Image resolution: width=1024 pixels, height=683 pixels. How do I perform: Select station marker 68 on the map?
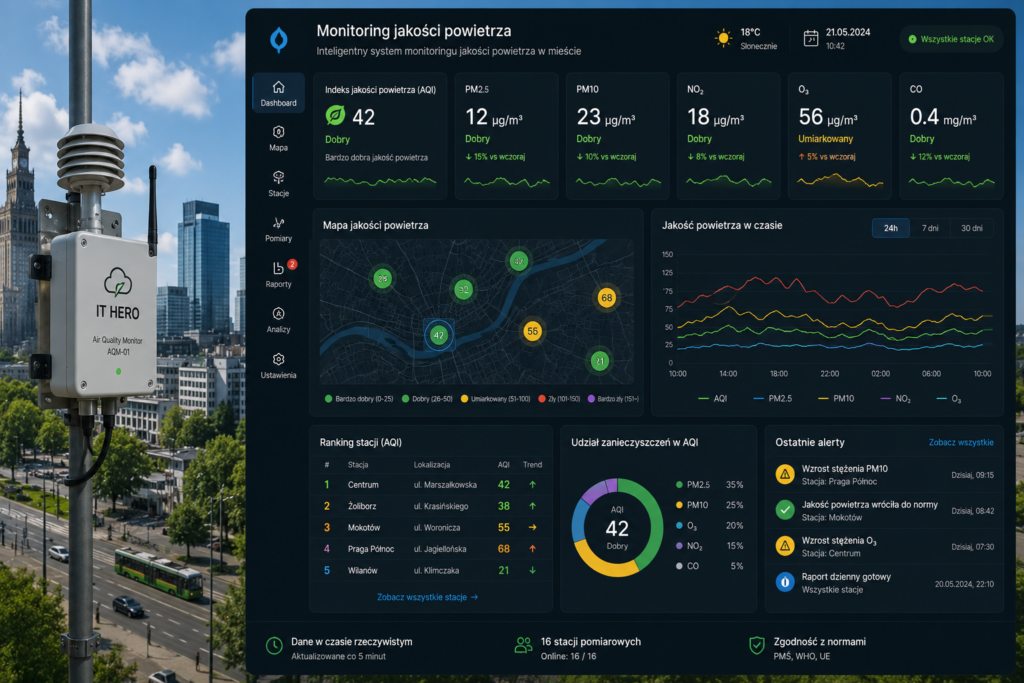pos(607,298)
